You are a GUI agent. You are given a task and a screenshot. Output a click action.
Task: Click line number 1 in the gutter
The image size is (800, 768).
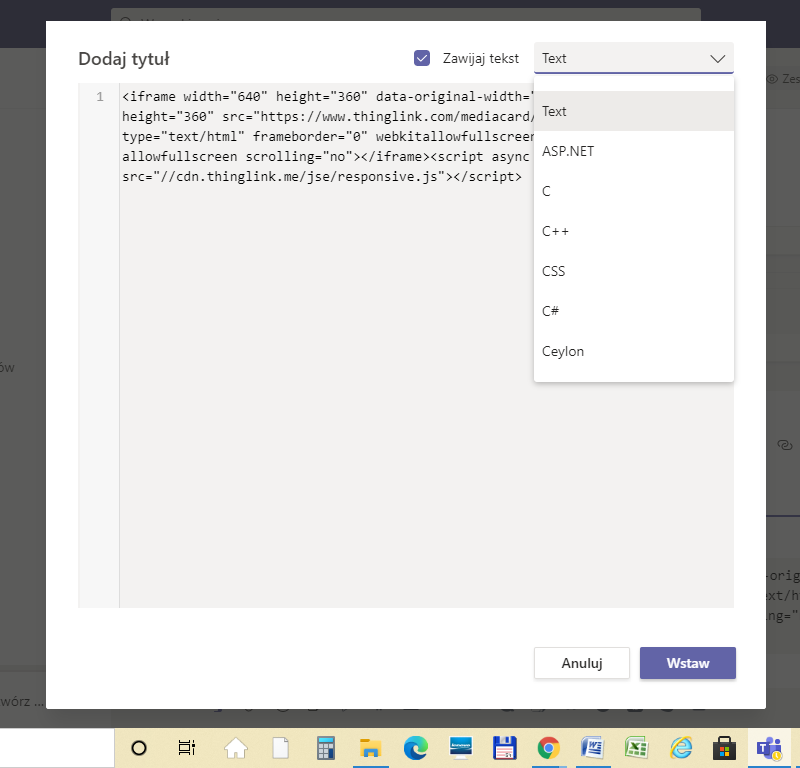tap(100, 96)
